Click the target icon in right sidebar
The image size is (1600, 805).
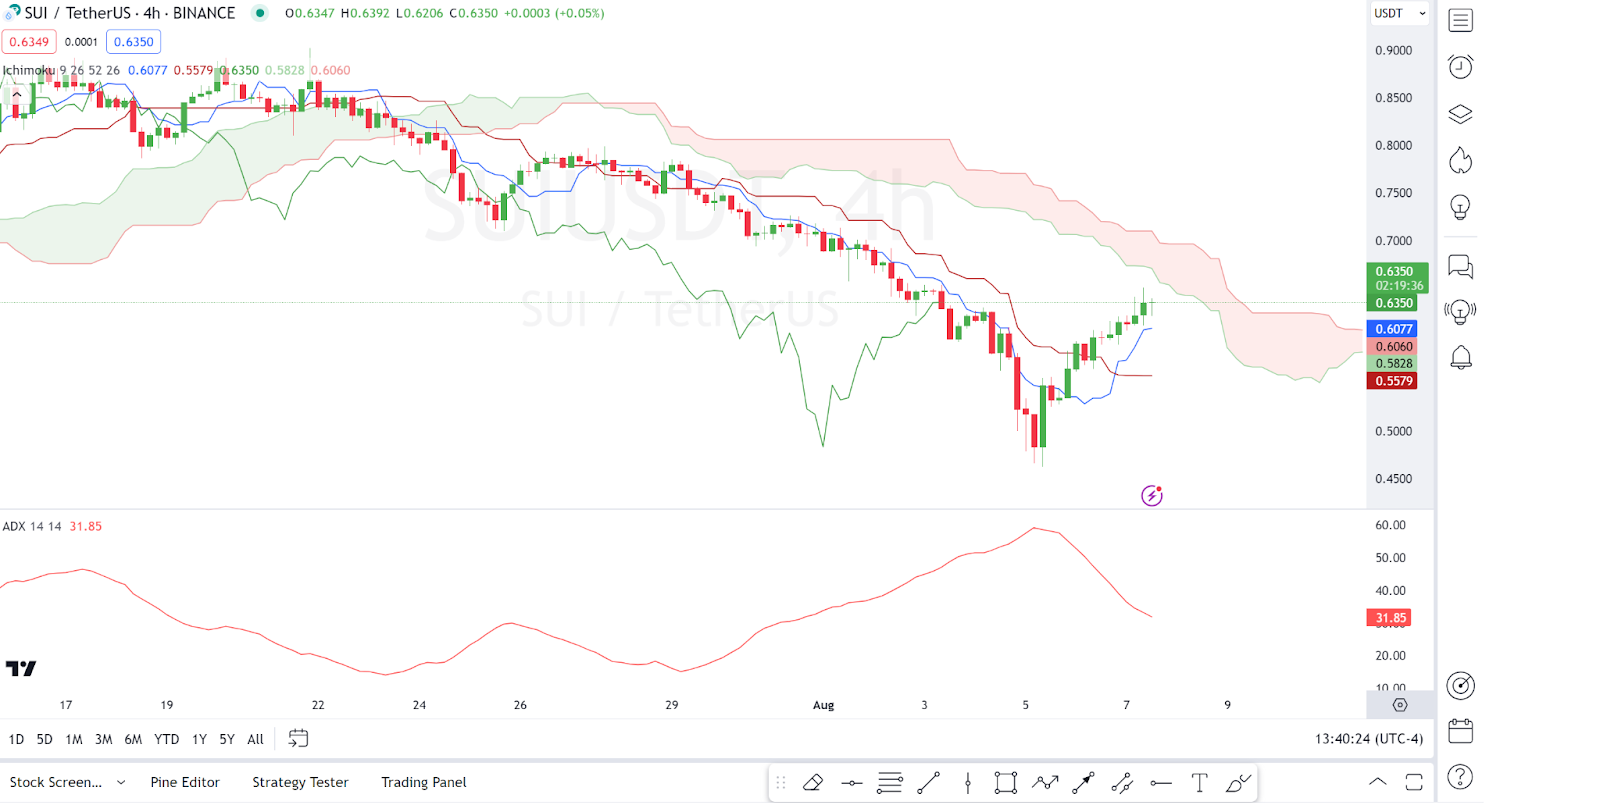coord(1460,686)
